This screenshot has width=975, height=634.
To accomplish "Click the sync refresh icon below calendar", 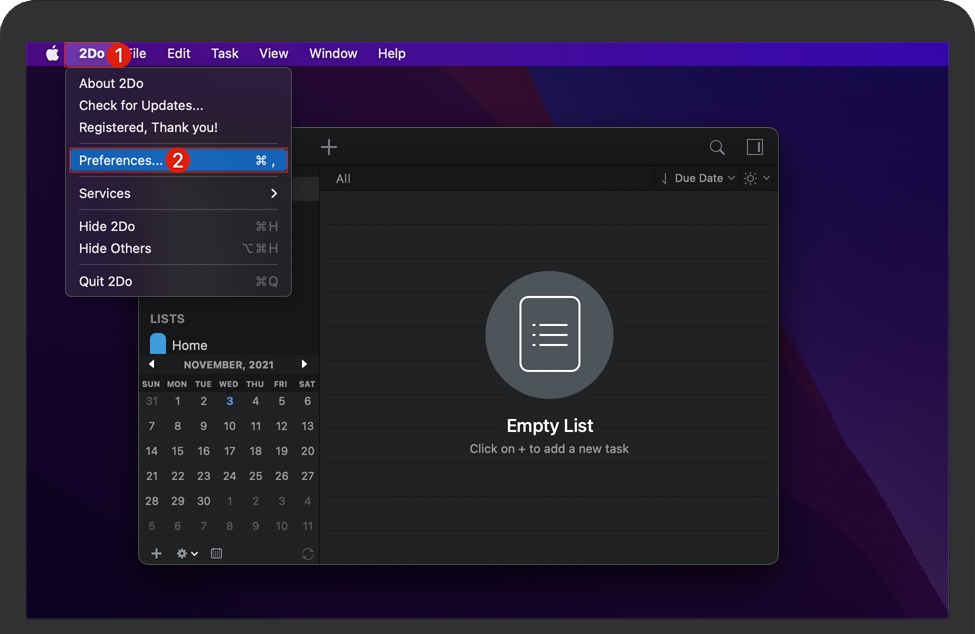I will coord(307,554).
